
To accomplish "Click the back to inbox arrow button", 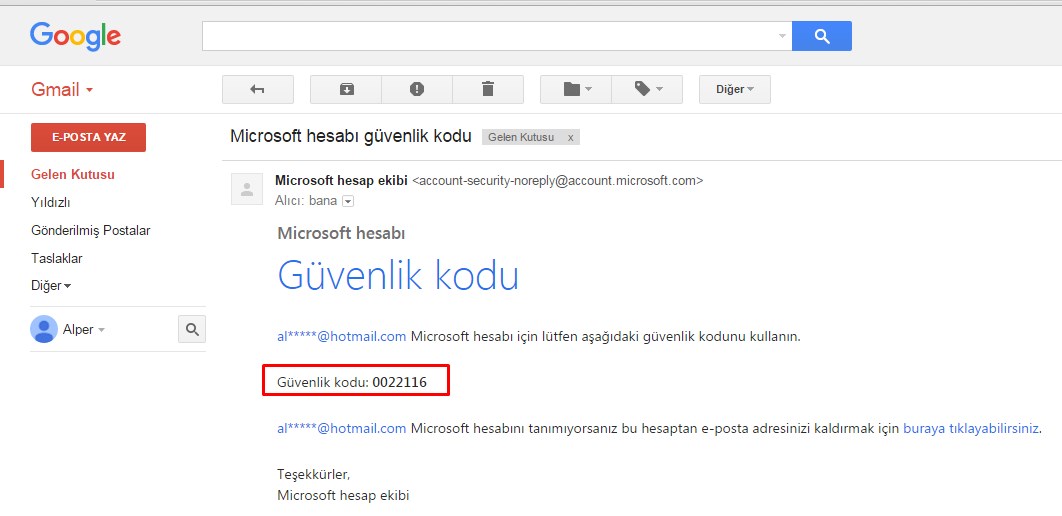I will tap(257, 89).
